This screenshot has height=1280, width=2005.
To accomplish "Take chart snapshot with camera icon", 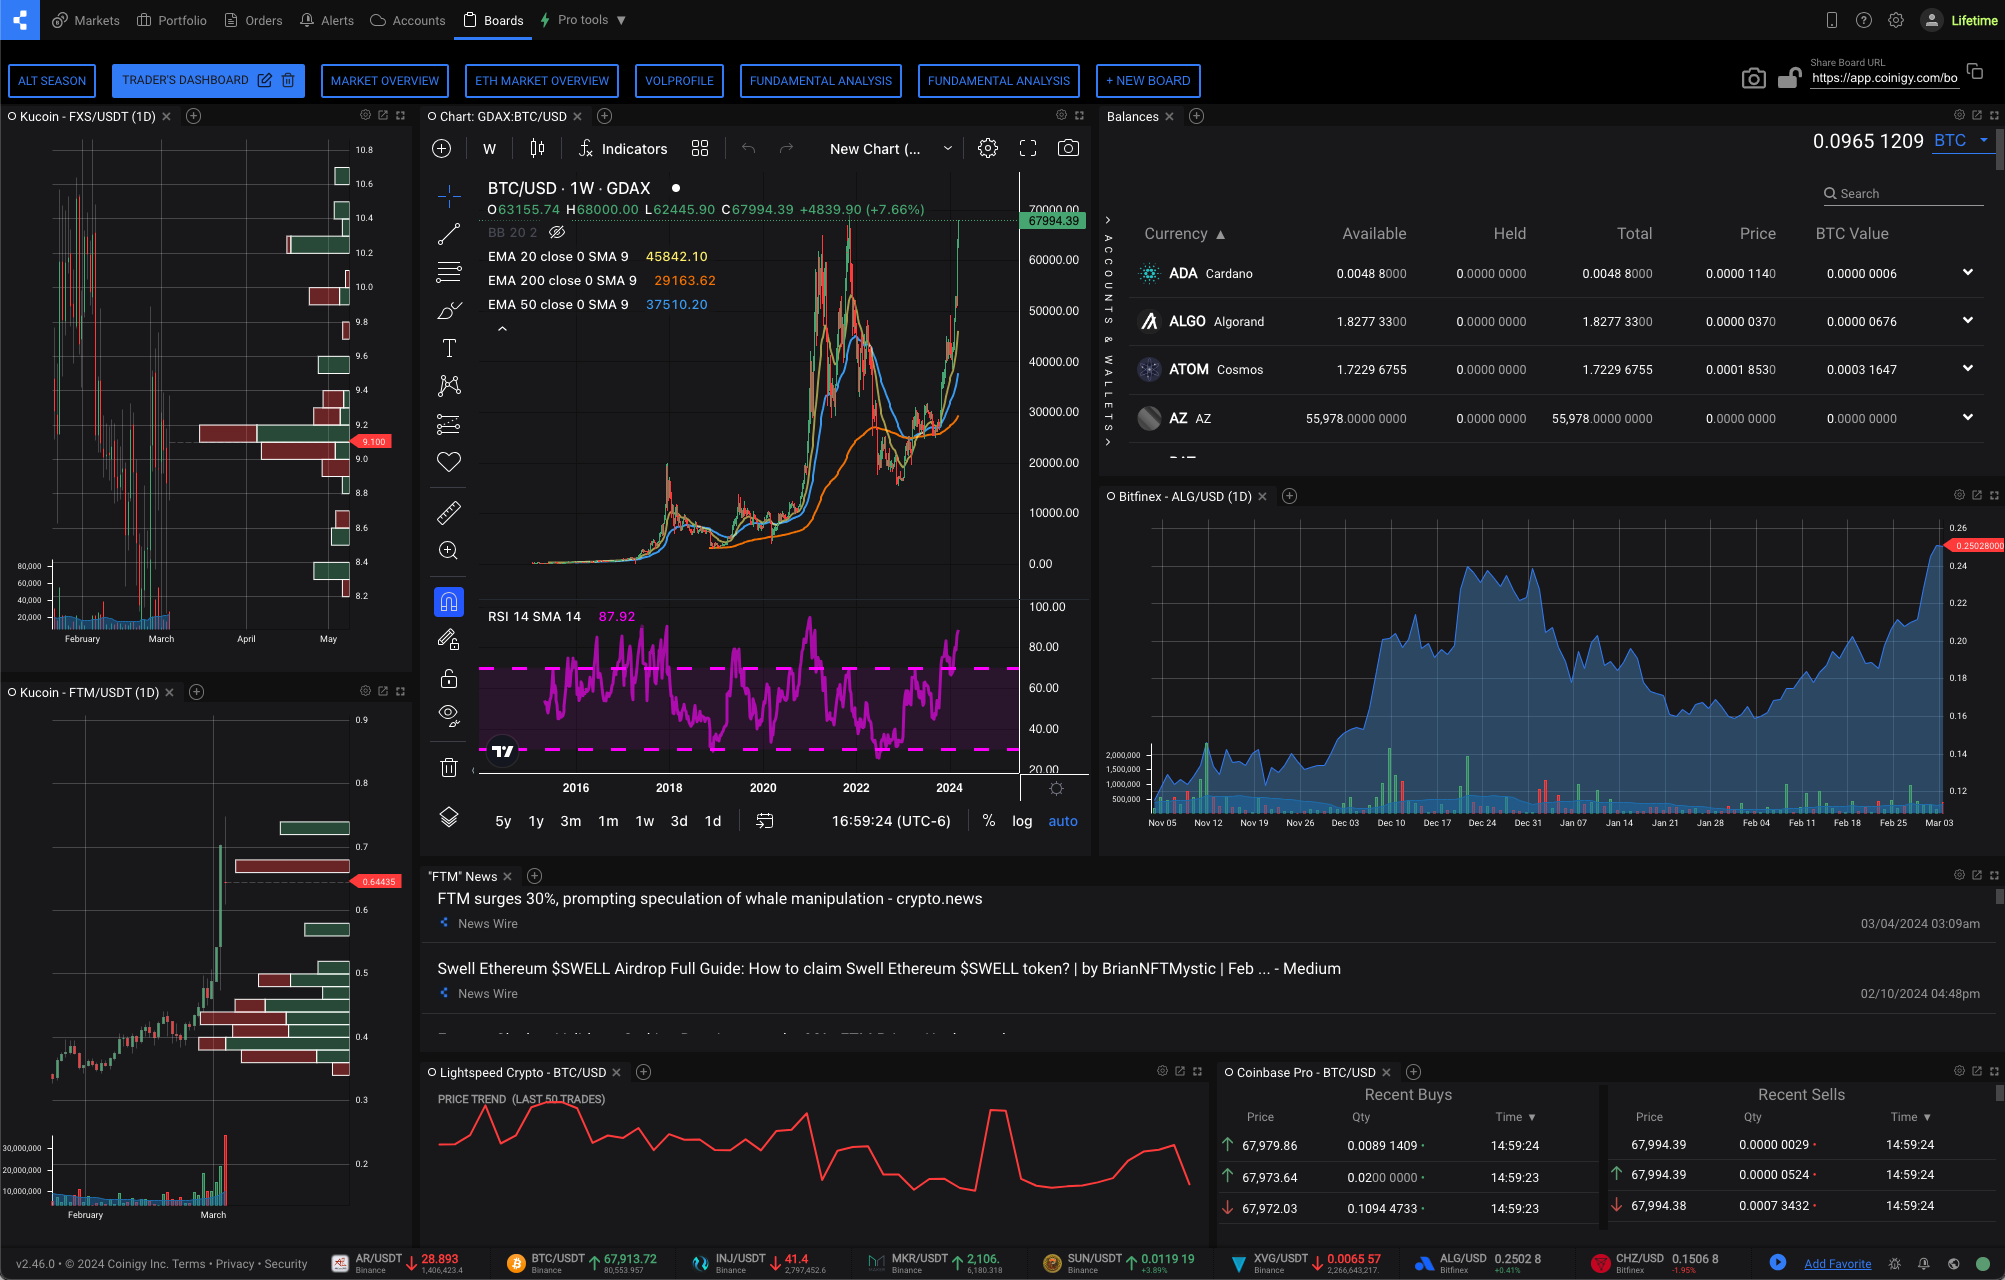I will 1068,149.
